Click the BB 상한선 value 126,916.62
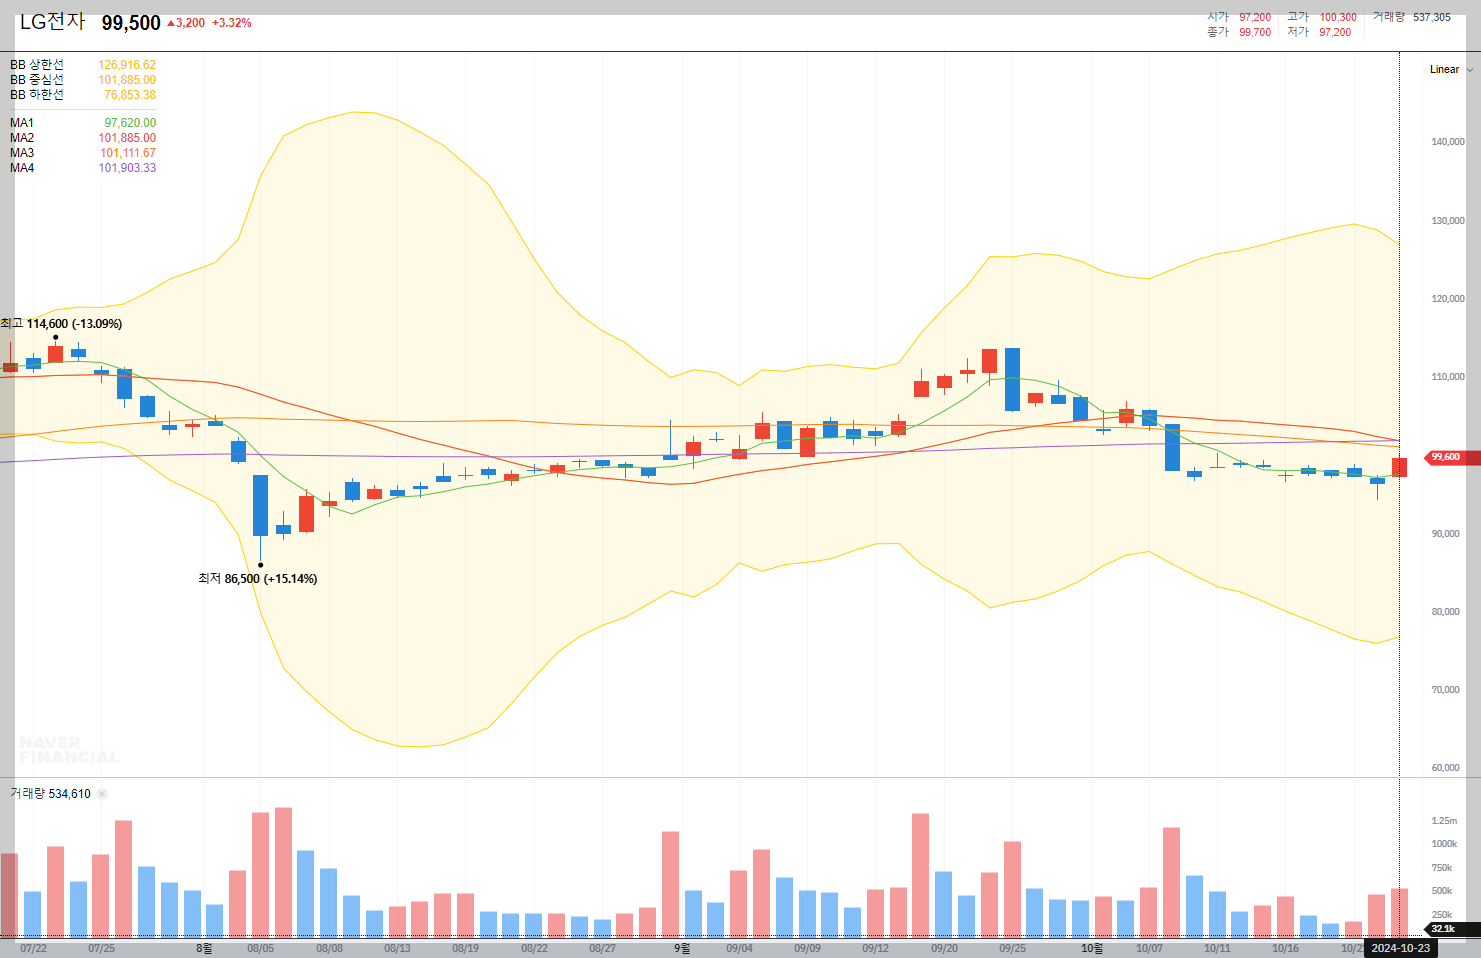Viewport: 1481px width, 958px height. point(127,65)
